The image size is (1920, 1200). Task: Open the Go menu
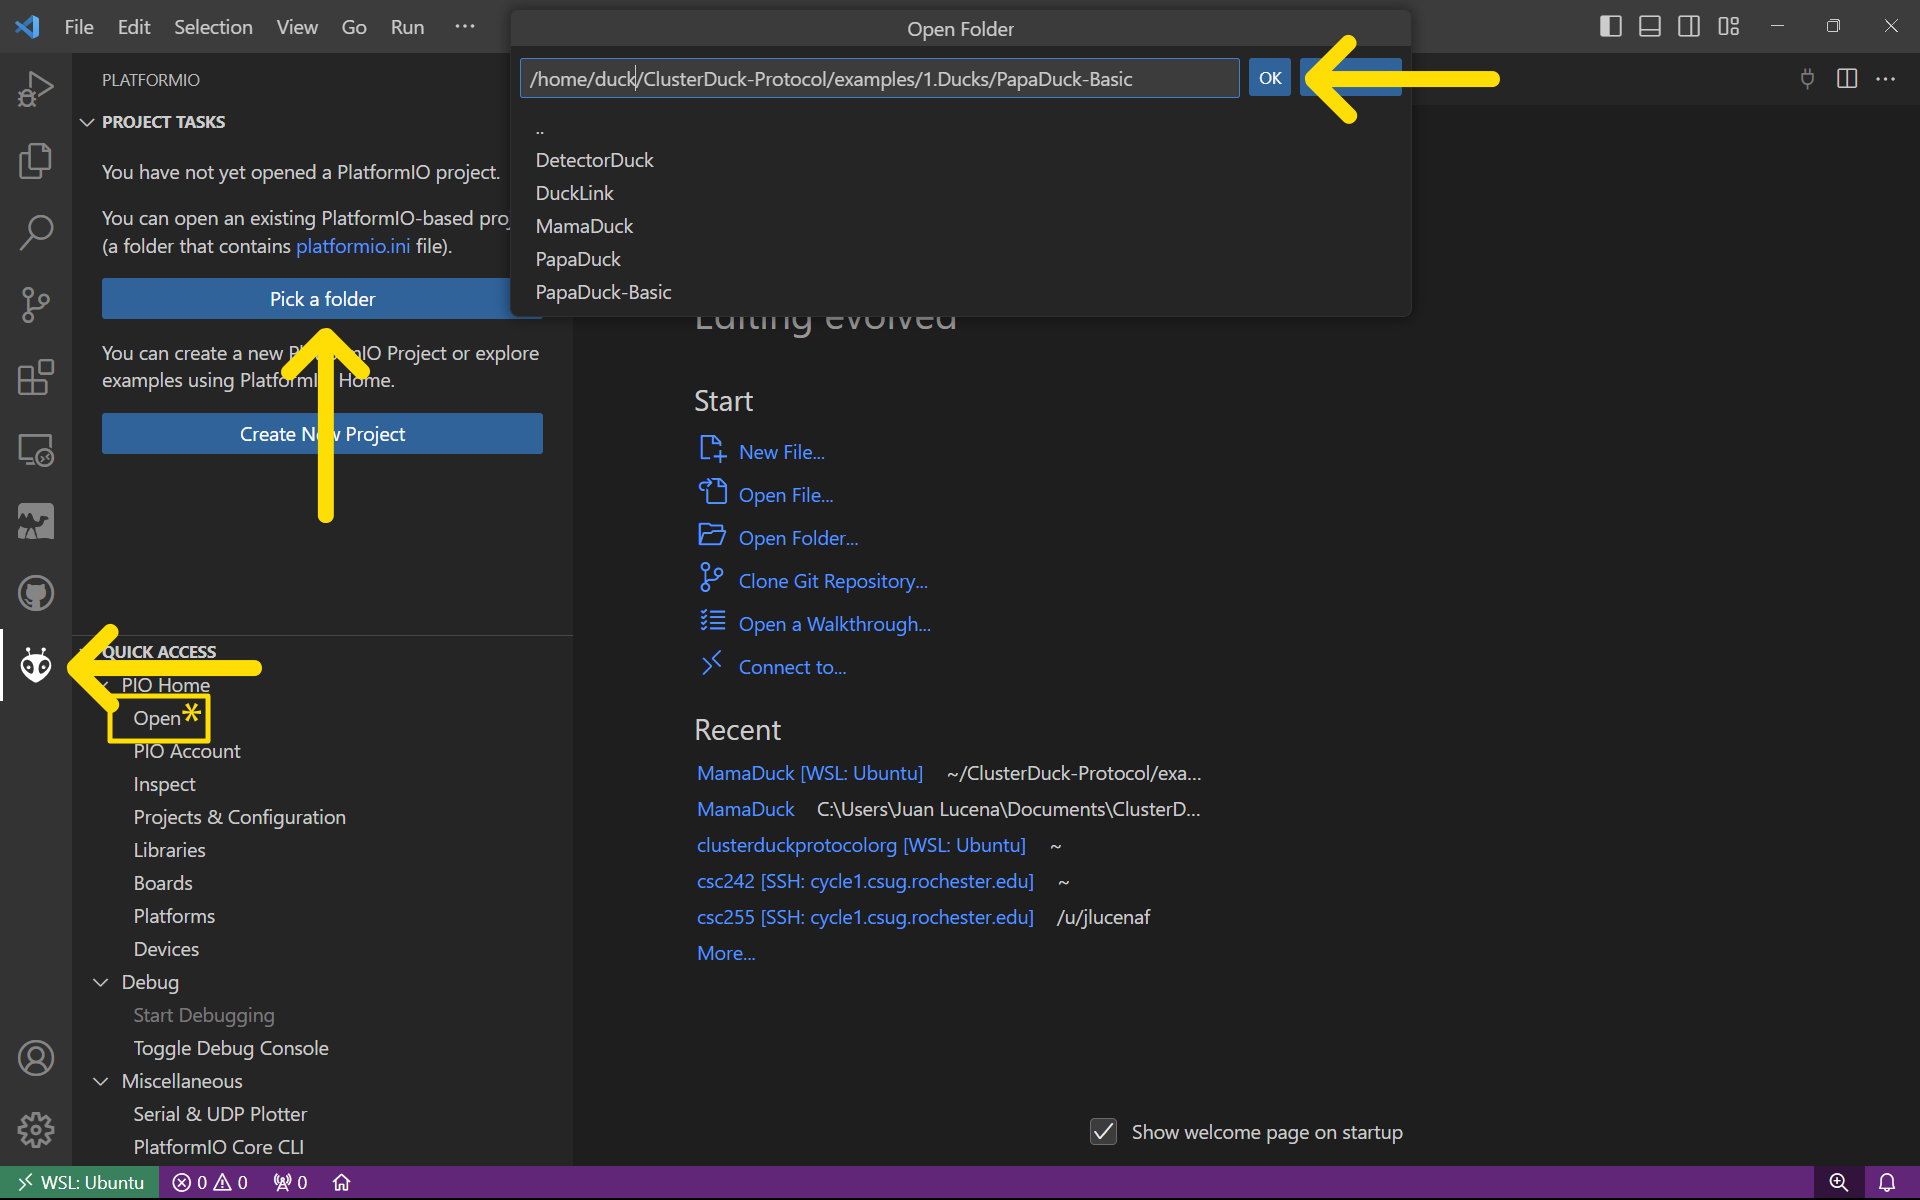click(x=354, y=27)
